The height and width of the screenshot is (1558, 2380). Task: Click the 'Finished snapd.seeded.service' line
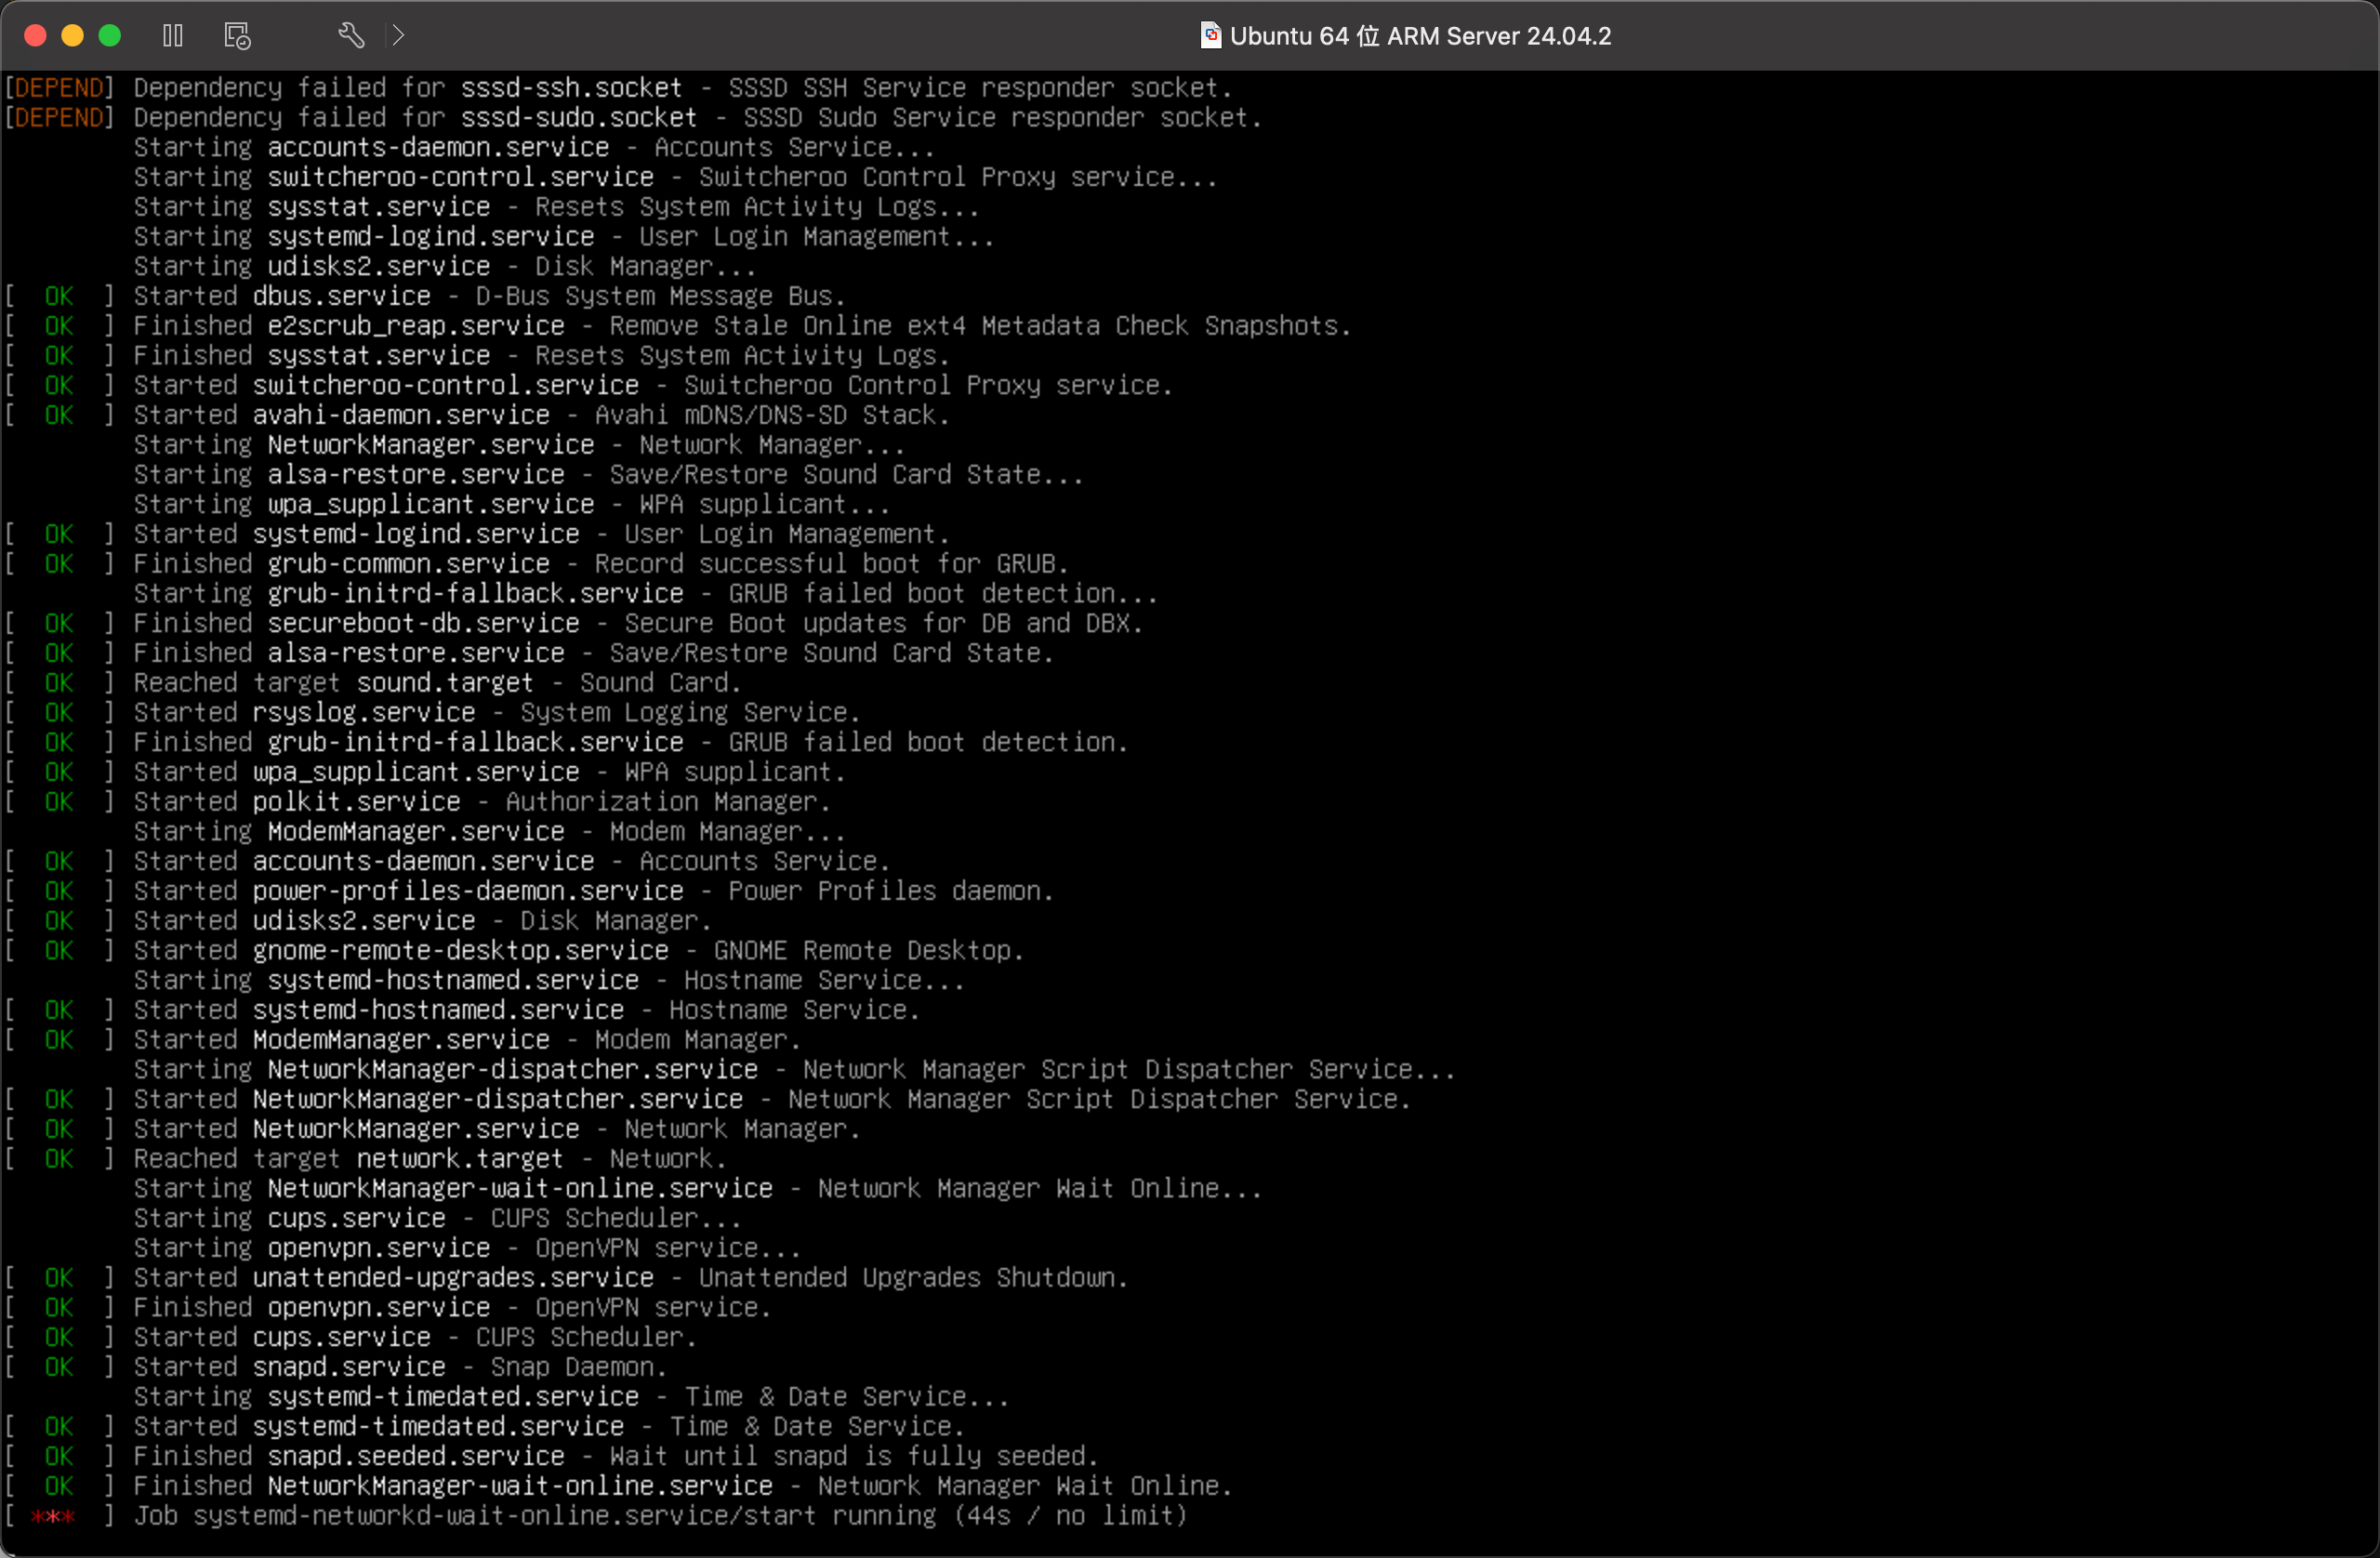tap(552, 1457)
